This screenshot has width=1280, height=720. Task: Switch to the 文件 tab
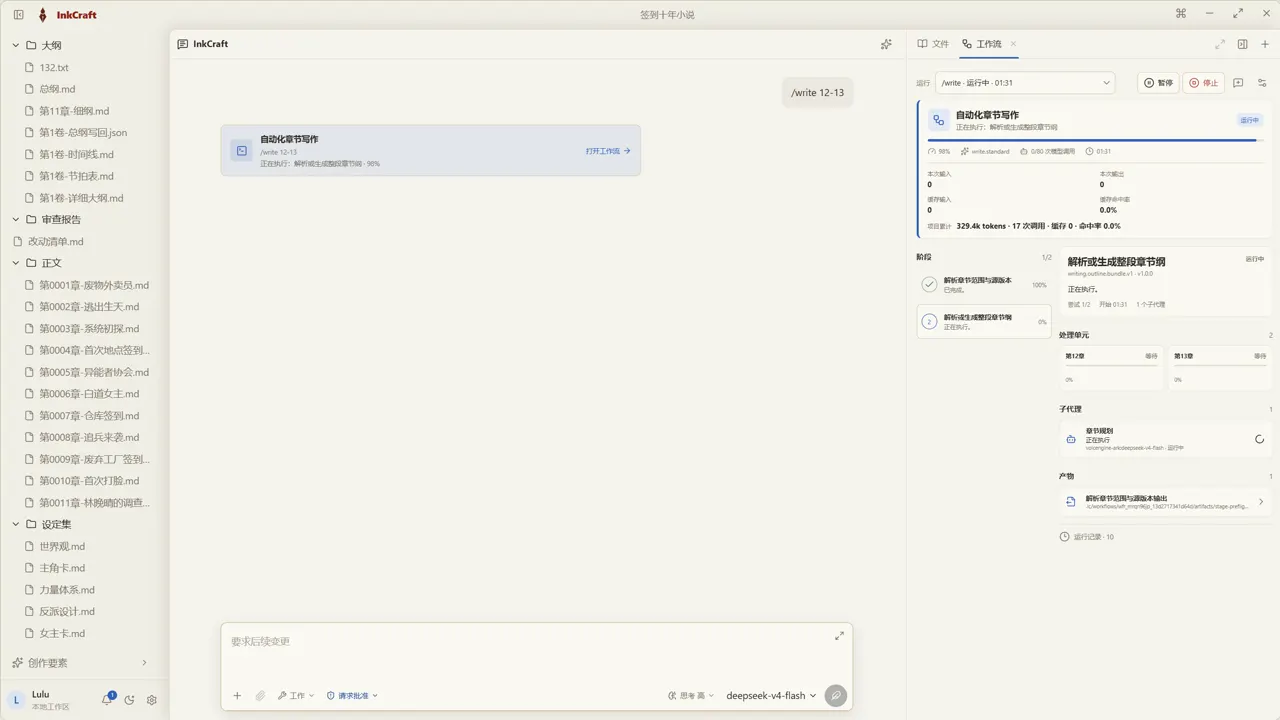(933, 44)
